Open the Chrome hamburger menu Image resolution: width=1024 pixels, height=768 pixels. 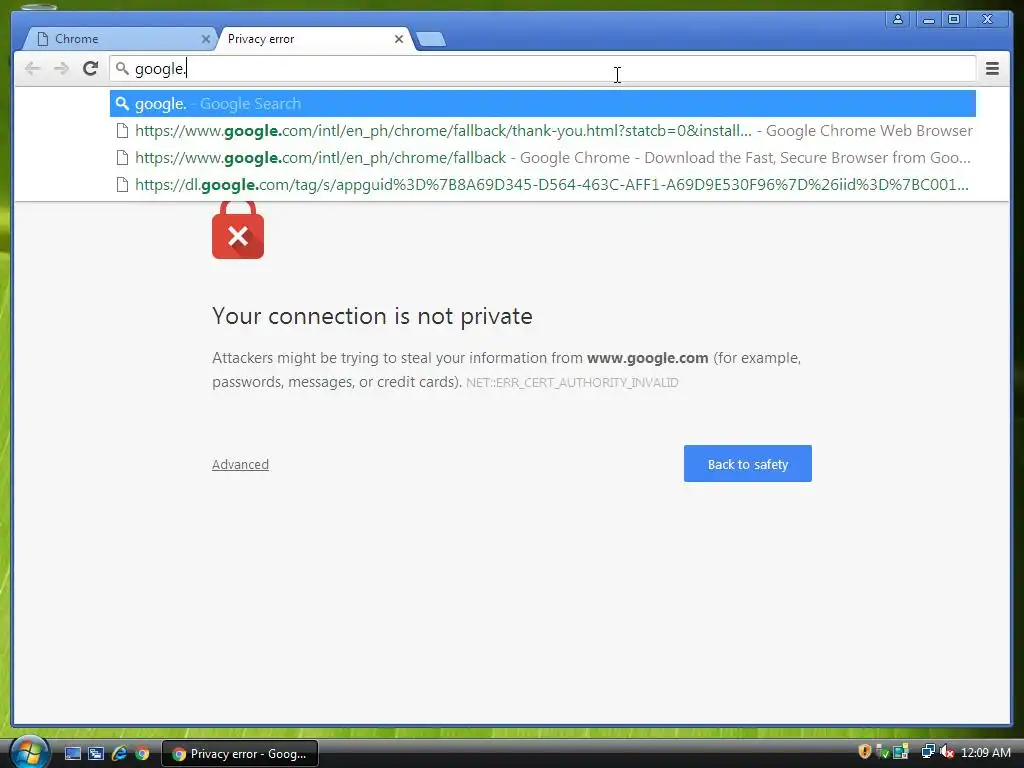click(992, 69)
